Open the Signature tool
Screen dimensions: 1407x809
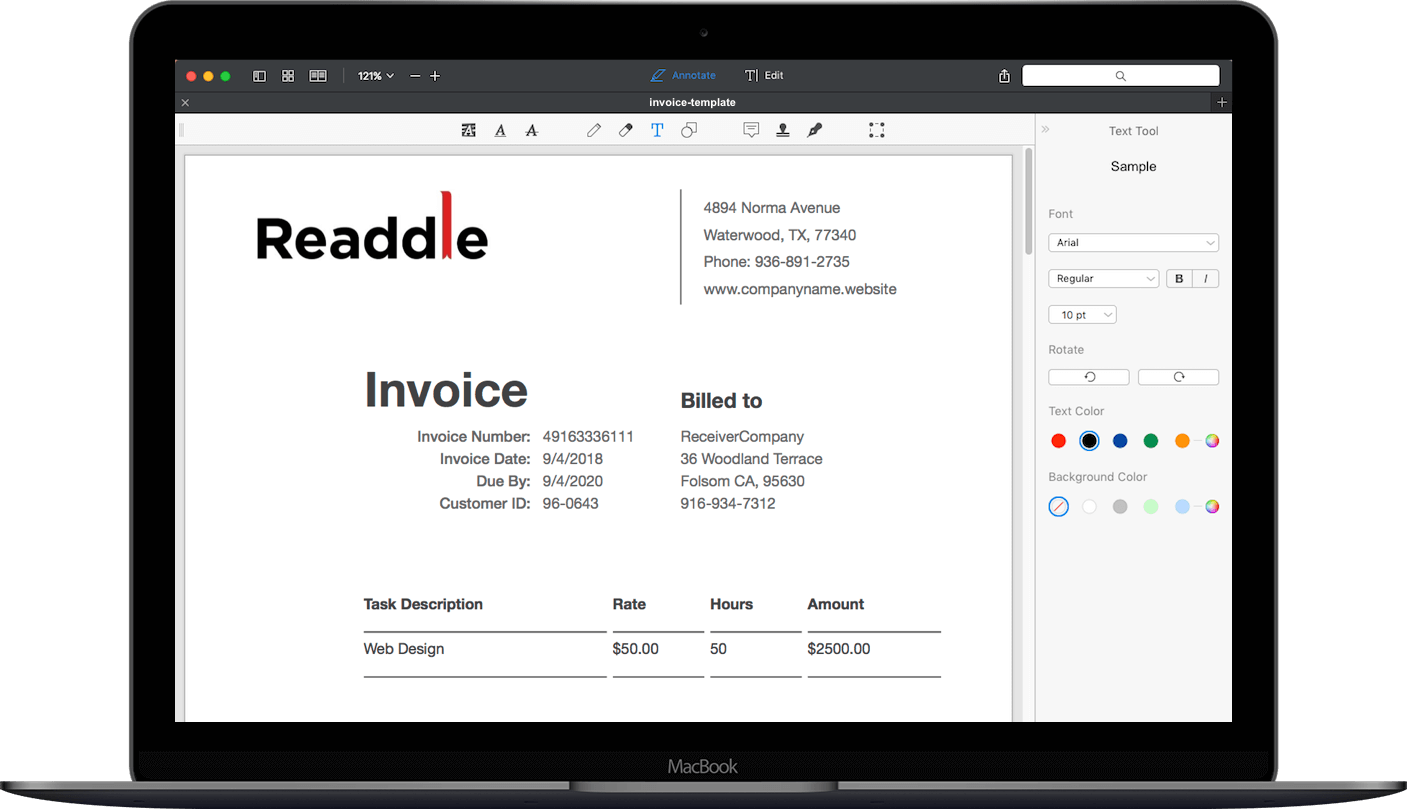coord(815,130)
